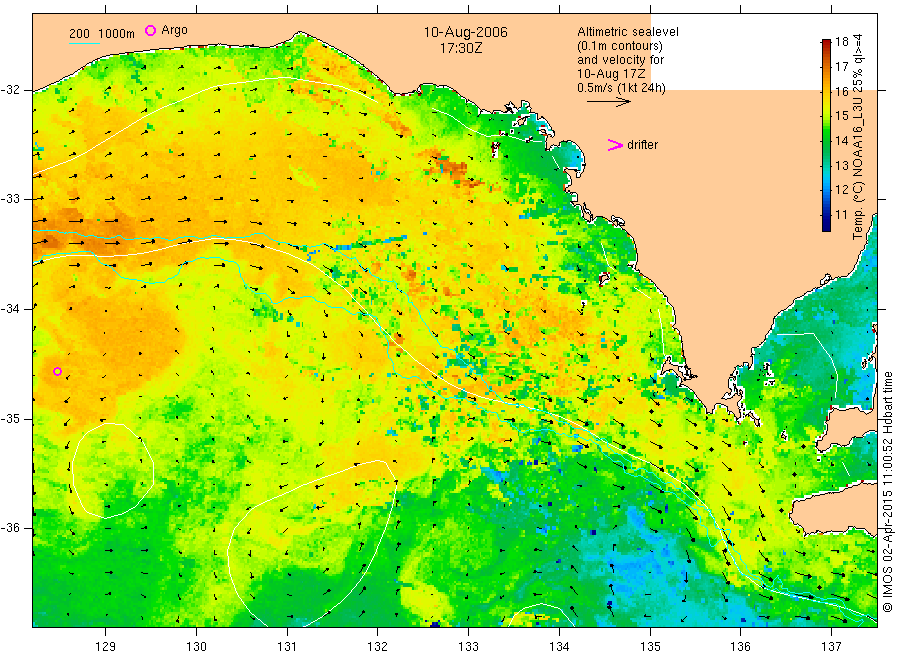The width and height of the screenshot is (900, 660).
Task: Click the -32 latitude axis label
Action: click(x=10, y=90)
